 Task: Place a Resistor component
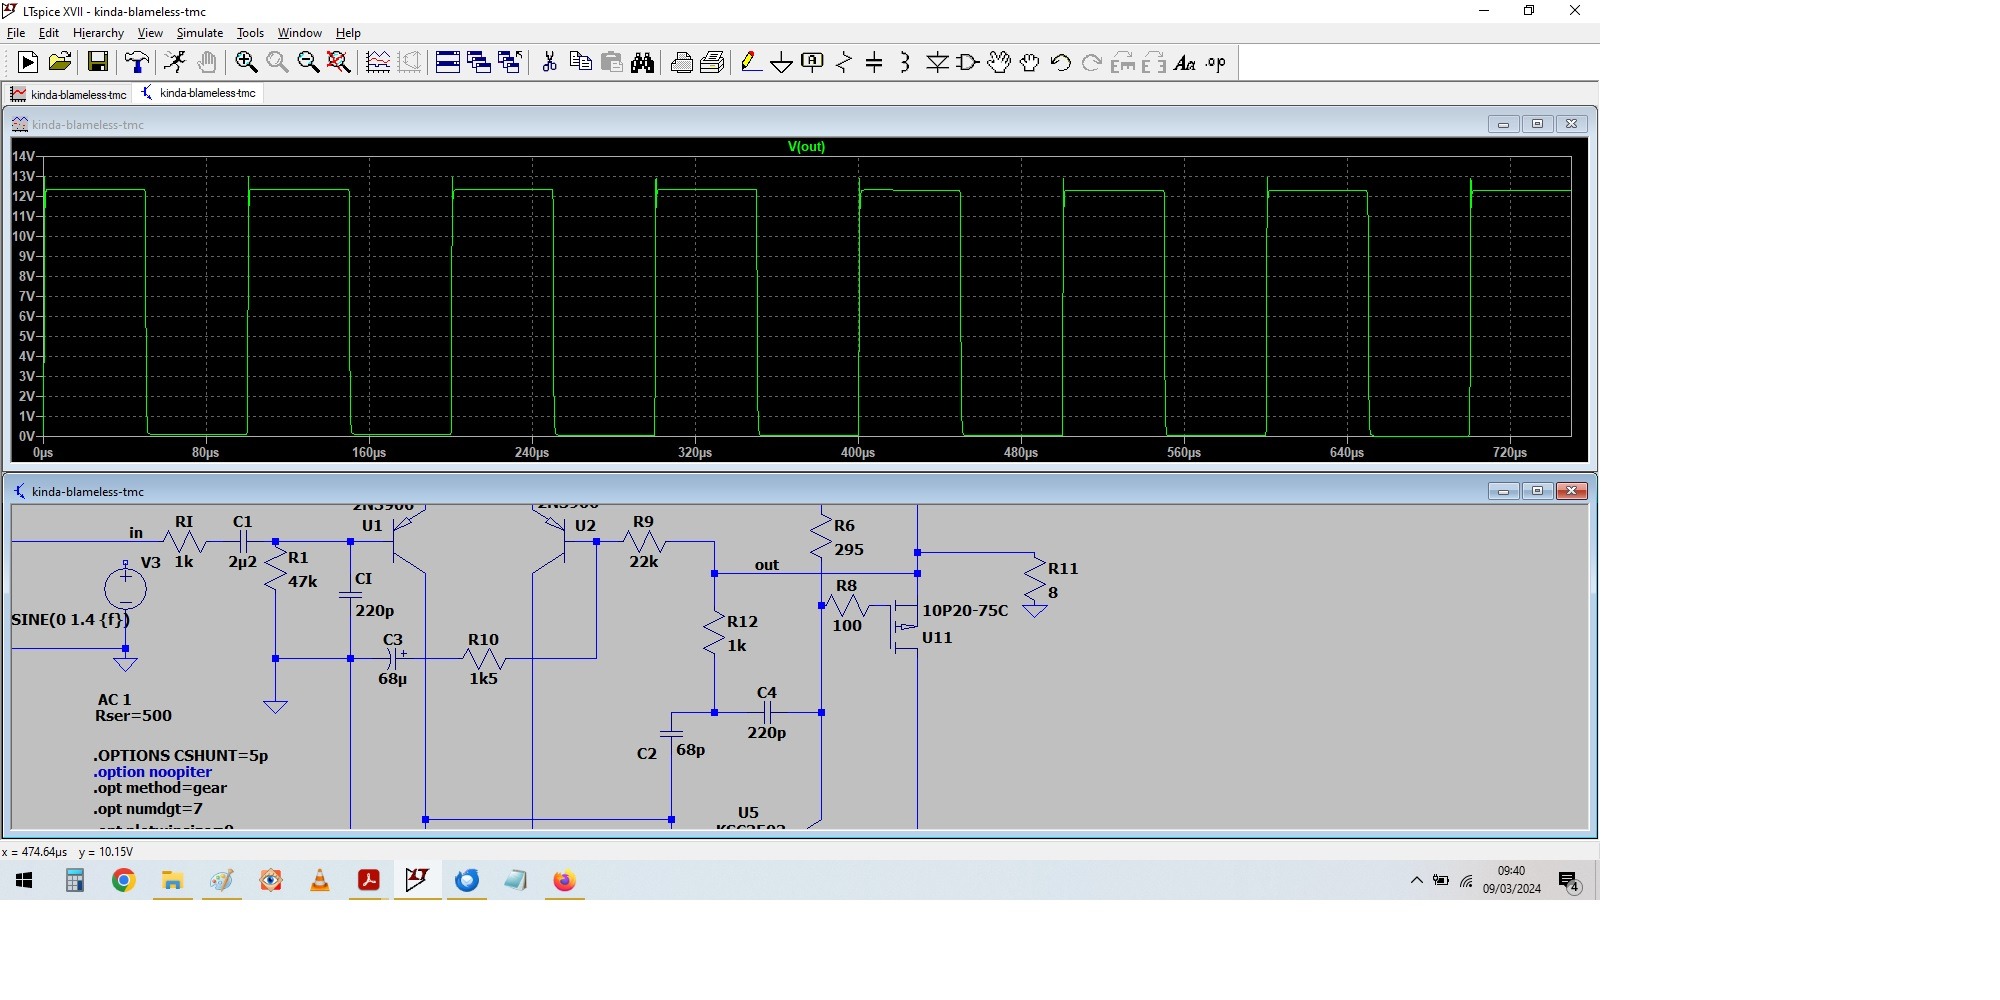(x=844, y=63)
